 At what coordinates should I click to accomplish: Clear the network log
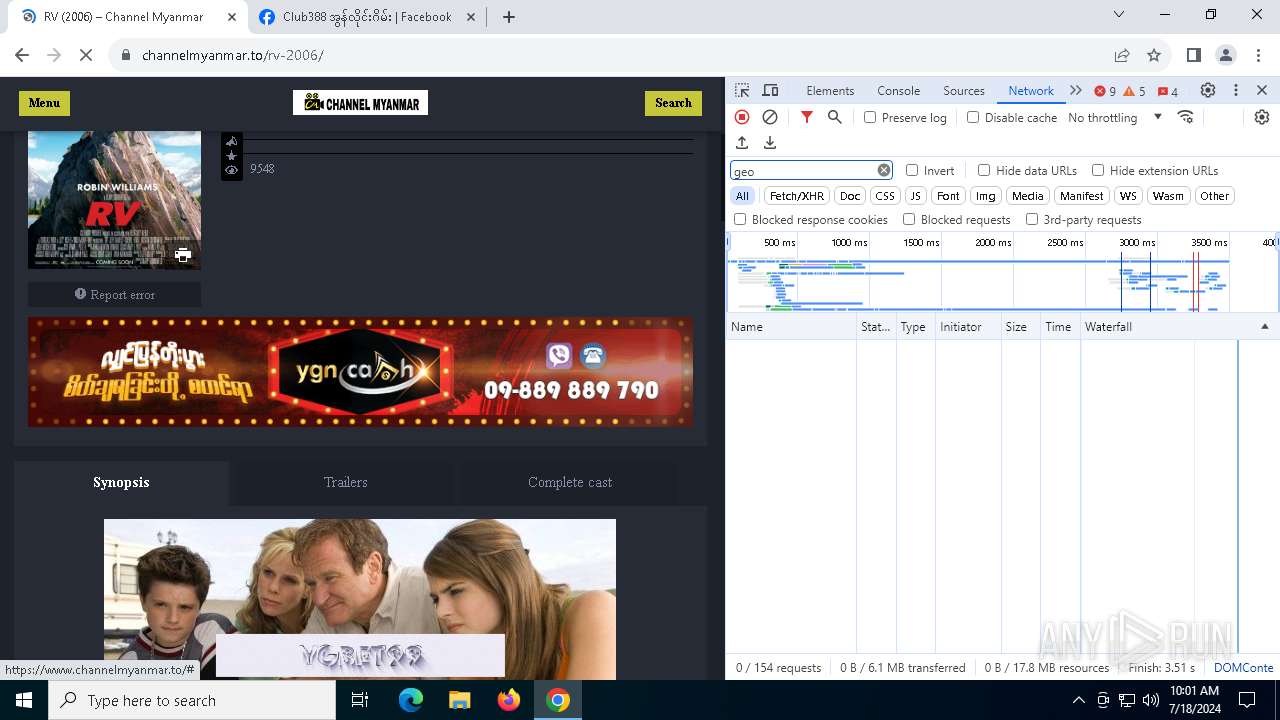[770, 117]
